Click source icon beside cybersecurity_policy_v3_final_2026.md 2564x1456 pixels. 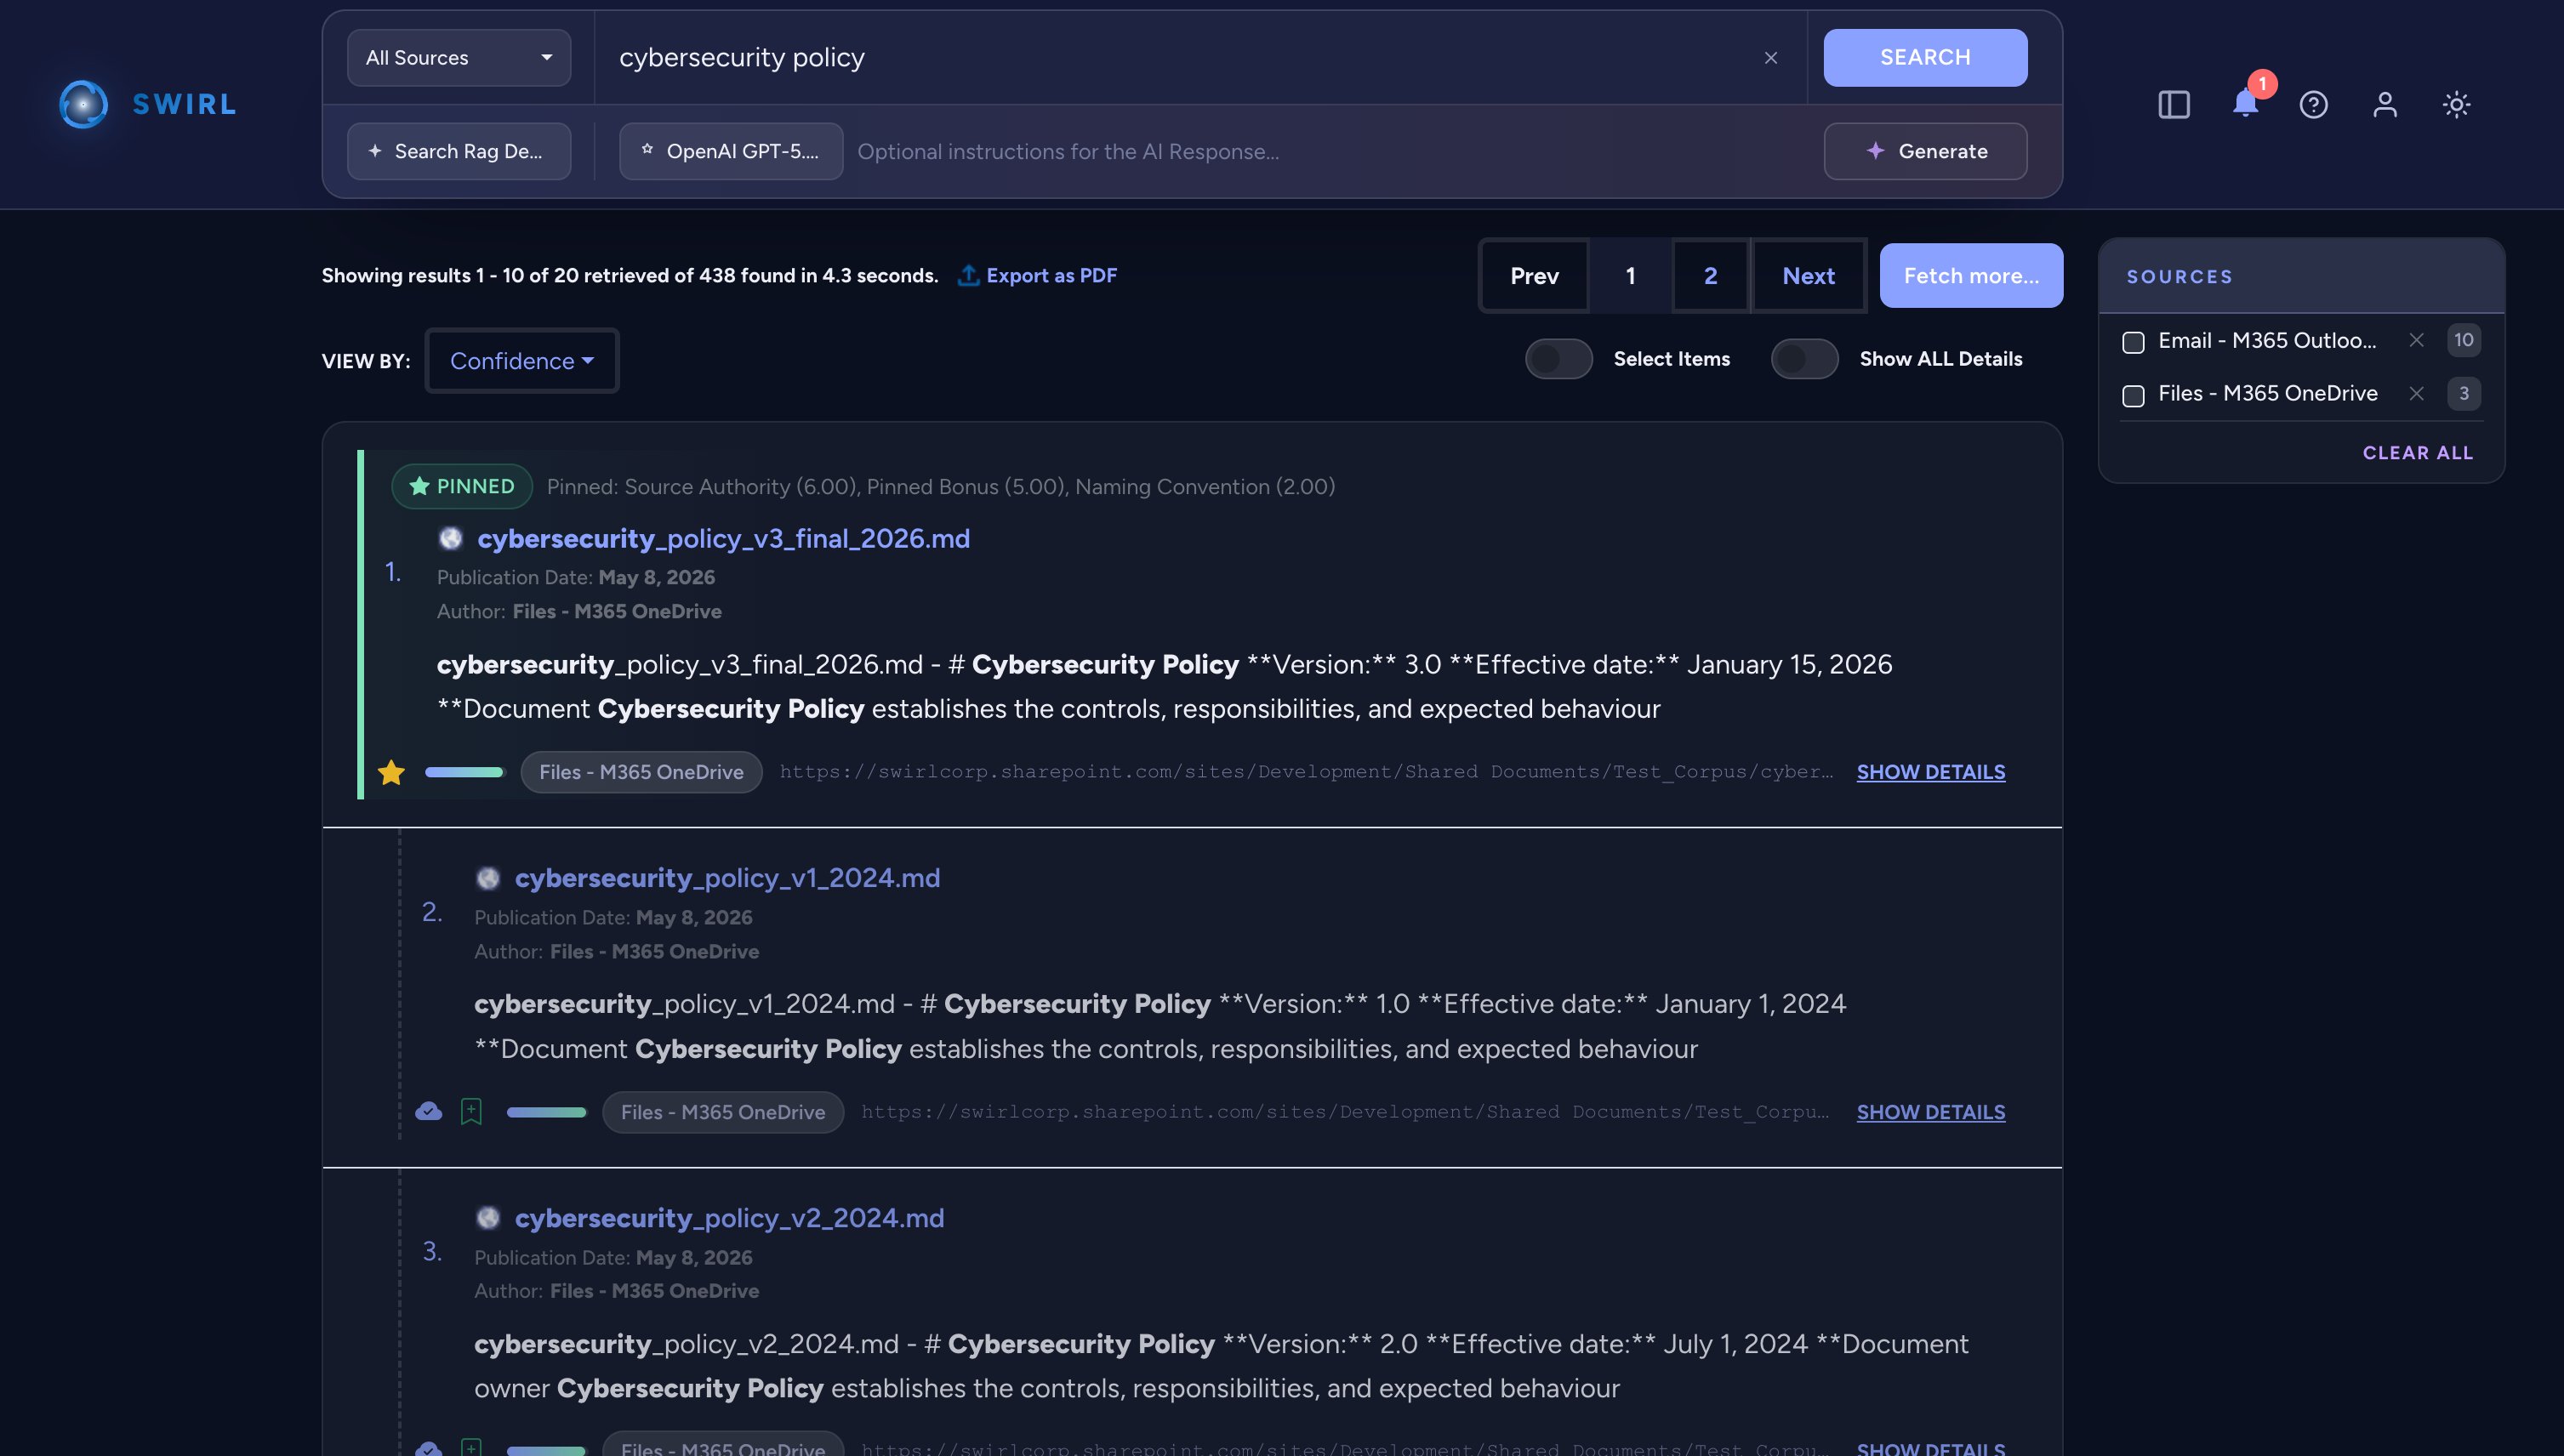(451, 538)
